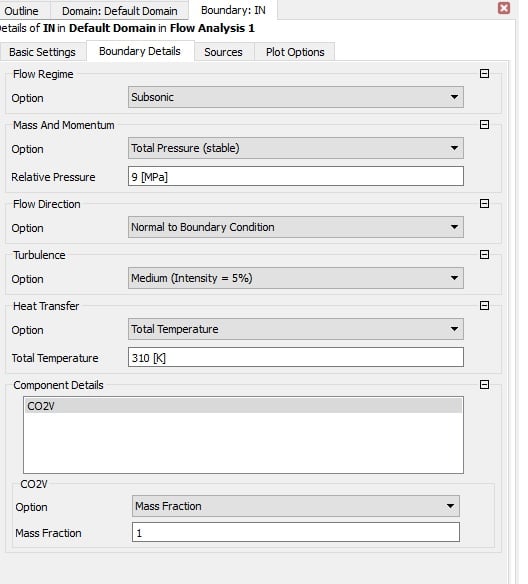Open the Basic Settings tab
This screenshot has height=584, width=528.
click(42, 52)
